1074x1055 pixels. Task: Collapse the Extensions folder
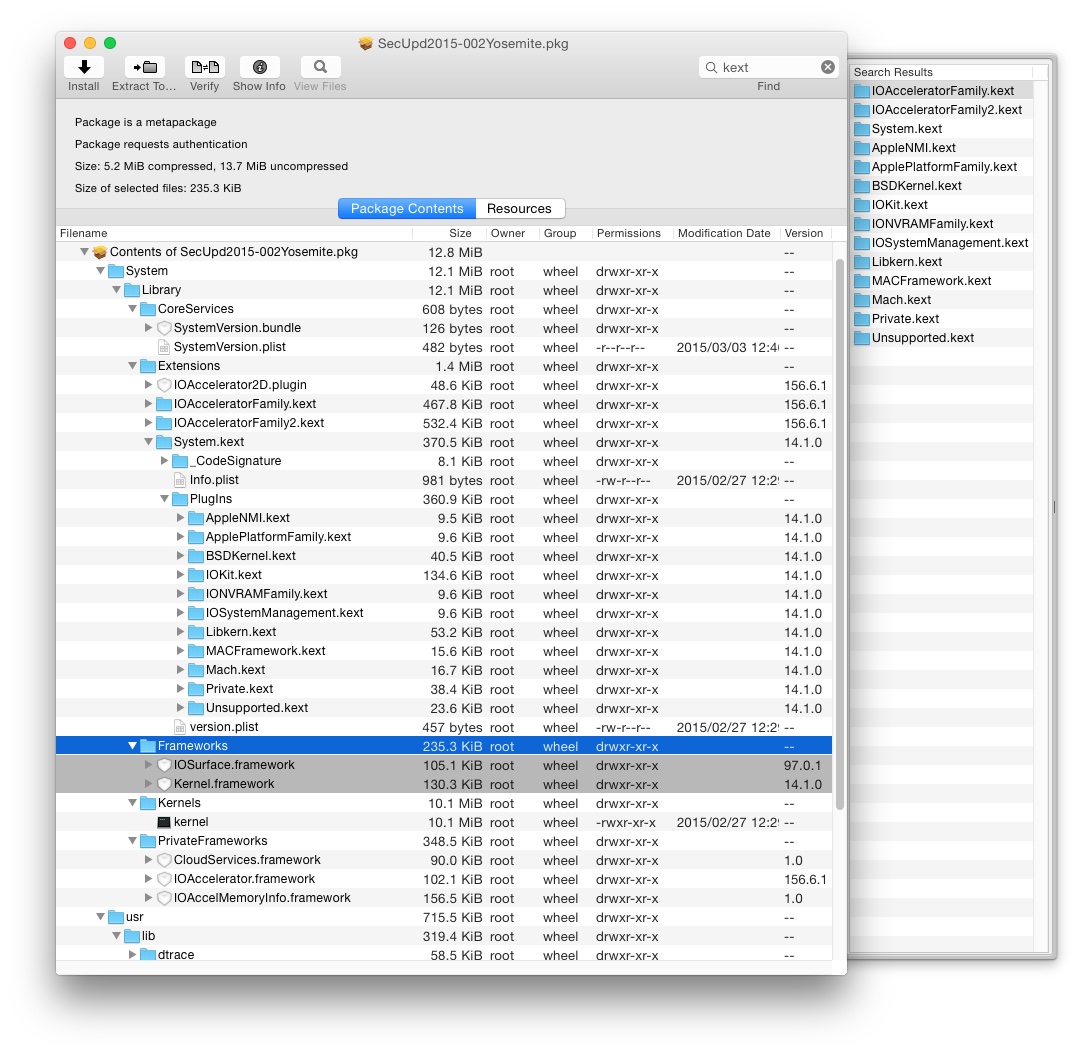coord(132,366)
